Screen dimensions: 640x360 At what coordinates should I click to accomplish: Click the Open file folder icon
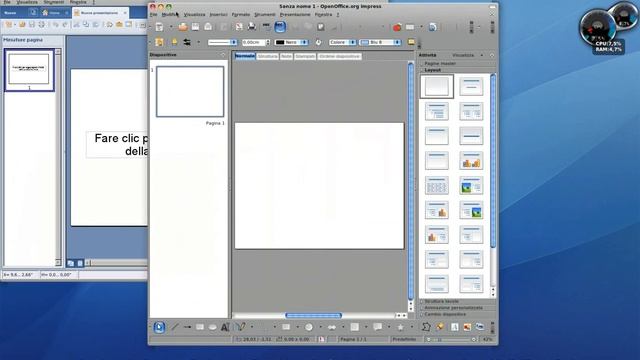pyautogui.click(x=183, y=27)
